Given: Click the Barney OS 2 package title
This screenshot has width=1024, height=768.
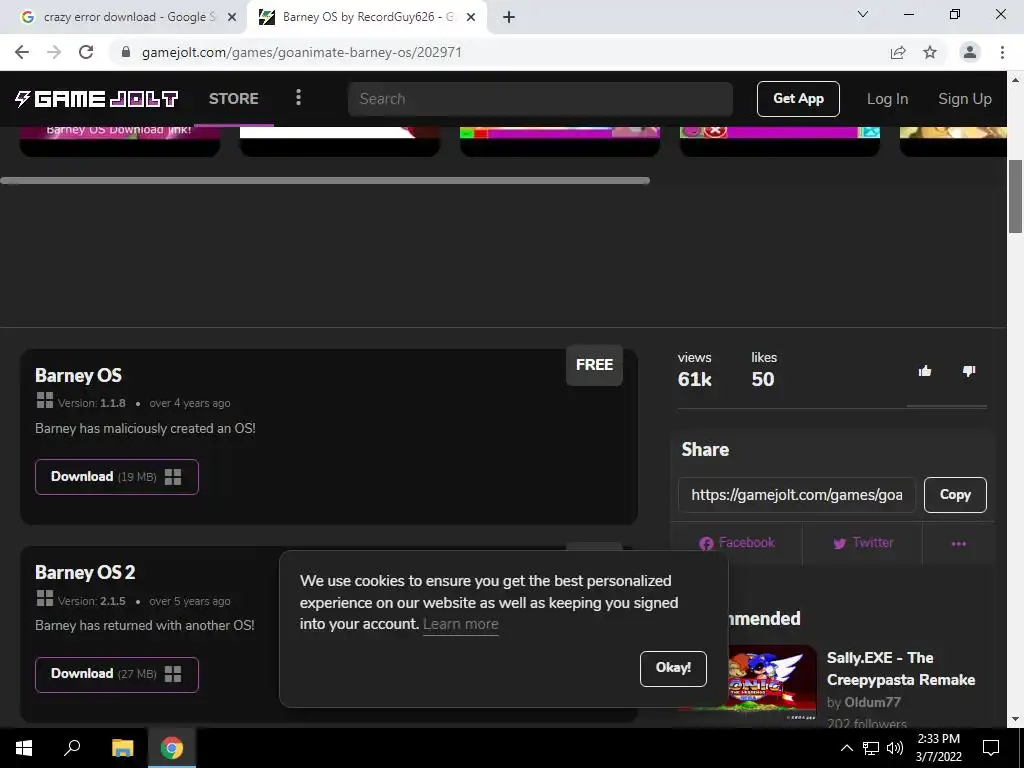Looking at the screenshot, I should (85, 573).
